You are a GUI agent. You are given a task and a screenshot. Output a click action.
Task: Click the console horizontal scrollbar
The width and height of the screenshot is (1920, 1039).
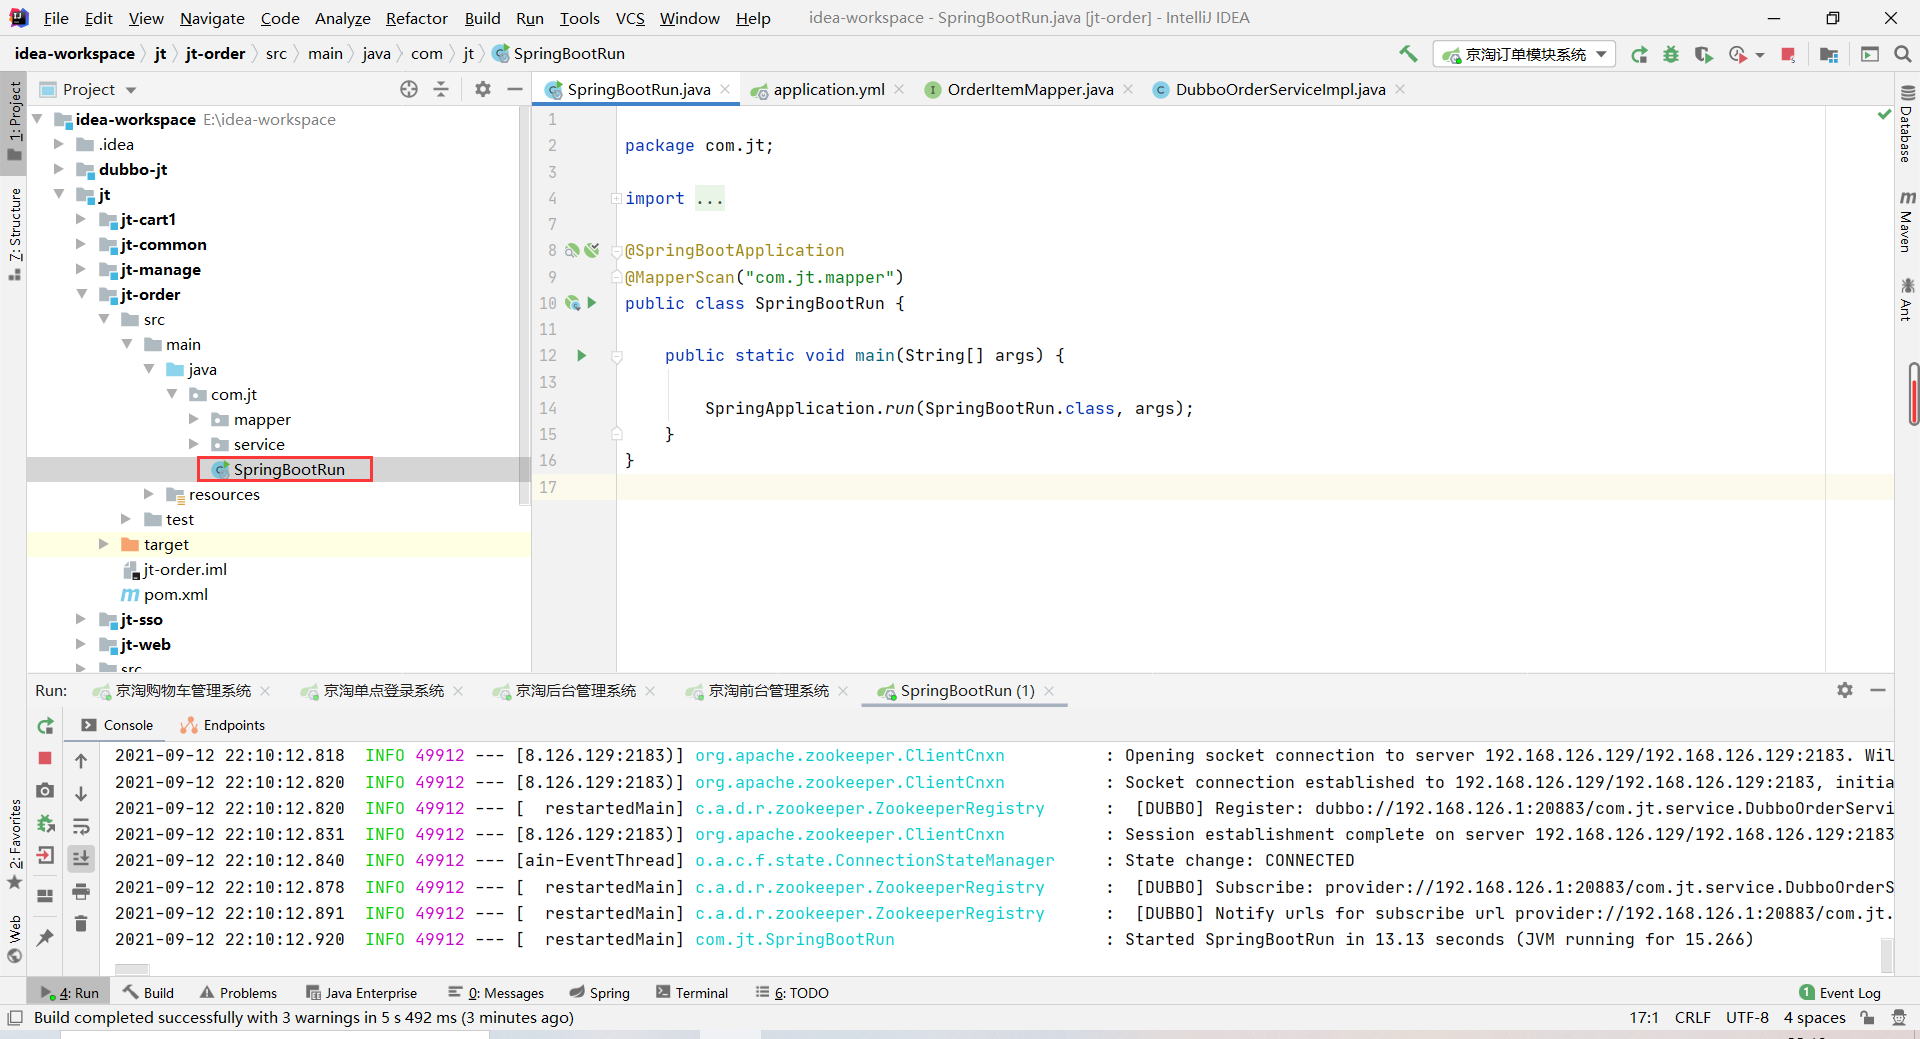coord(132,969)
